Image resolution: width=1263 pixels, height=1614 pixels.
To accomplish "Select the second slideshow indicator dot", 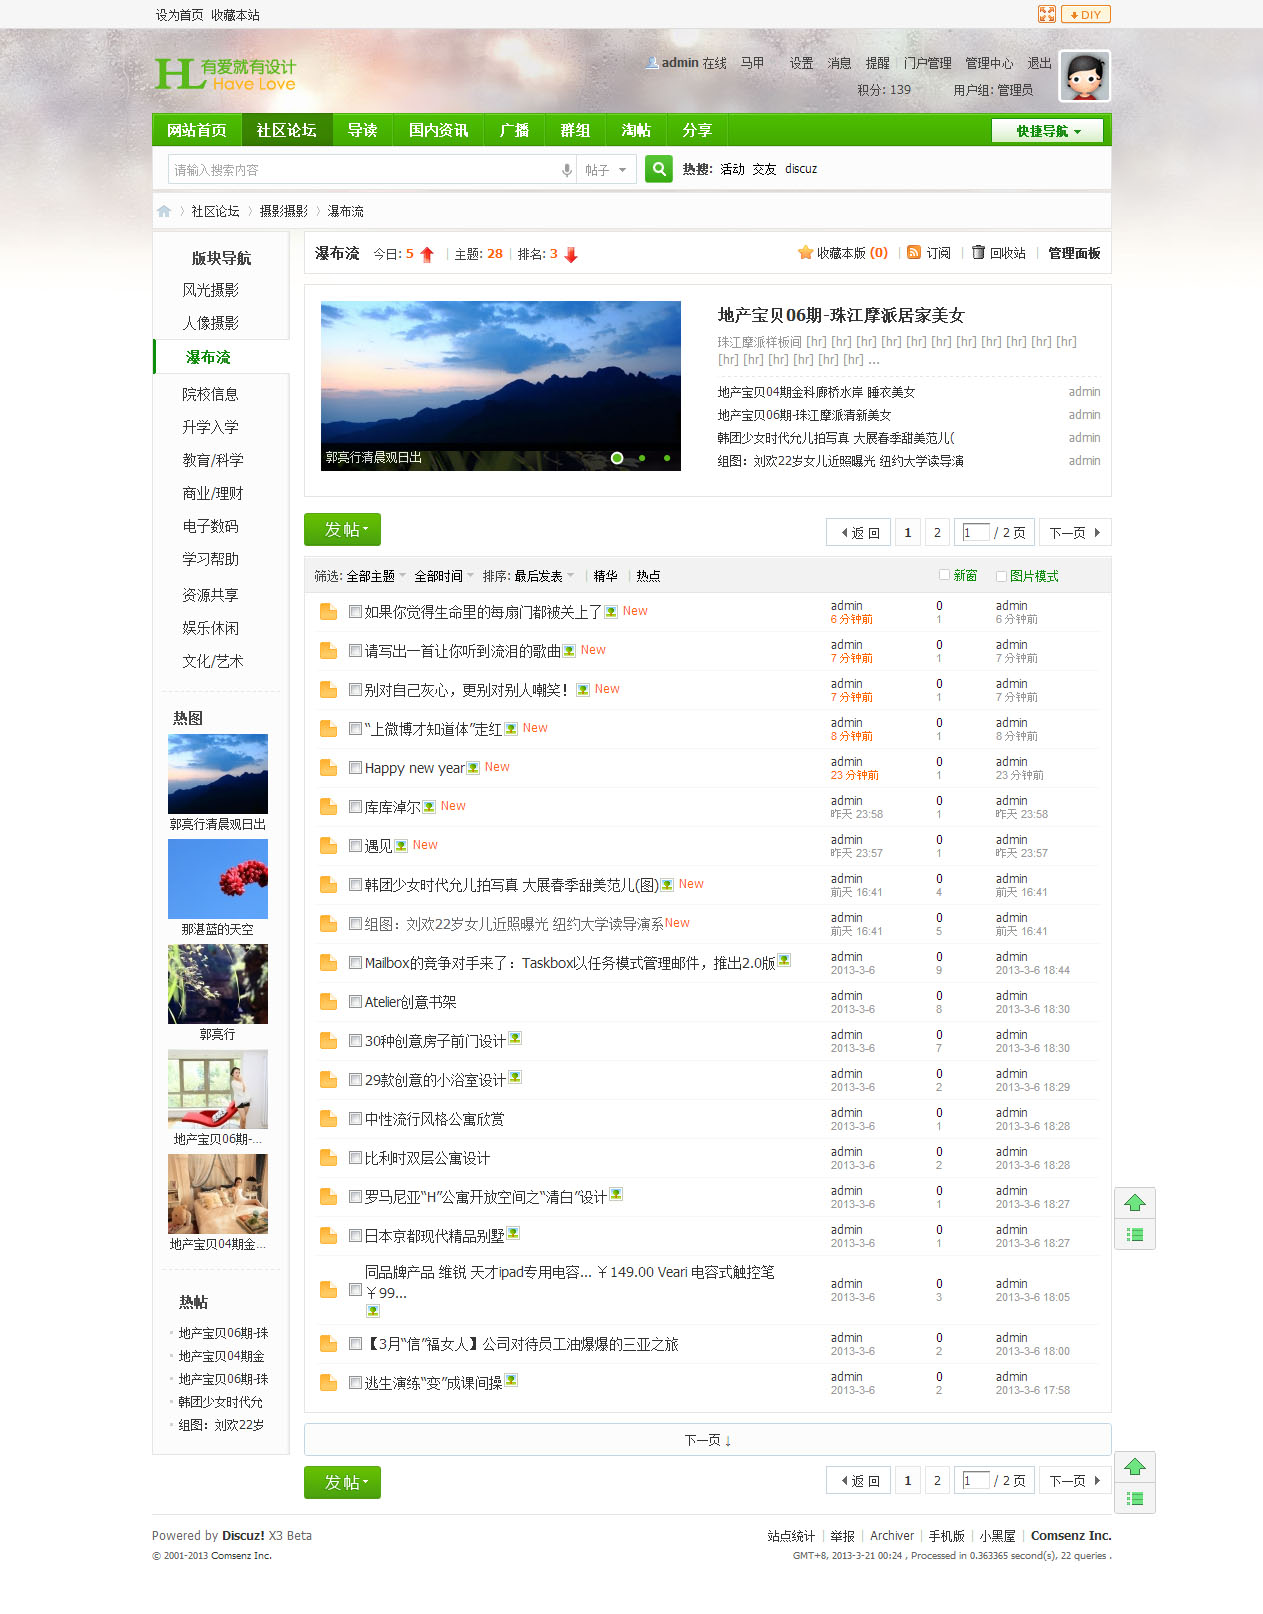I will click(642, 458).
